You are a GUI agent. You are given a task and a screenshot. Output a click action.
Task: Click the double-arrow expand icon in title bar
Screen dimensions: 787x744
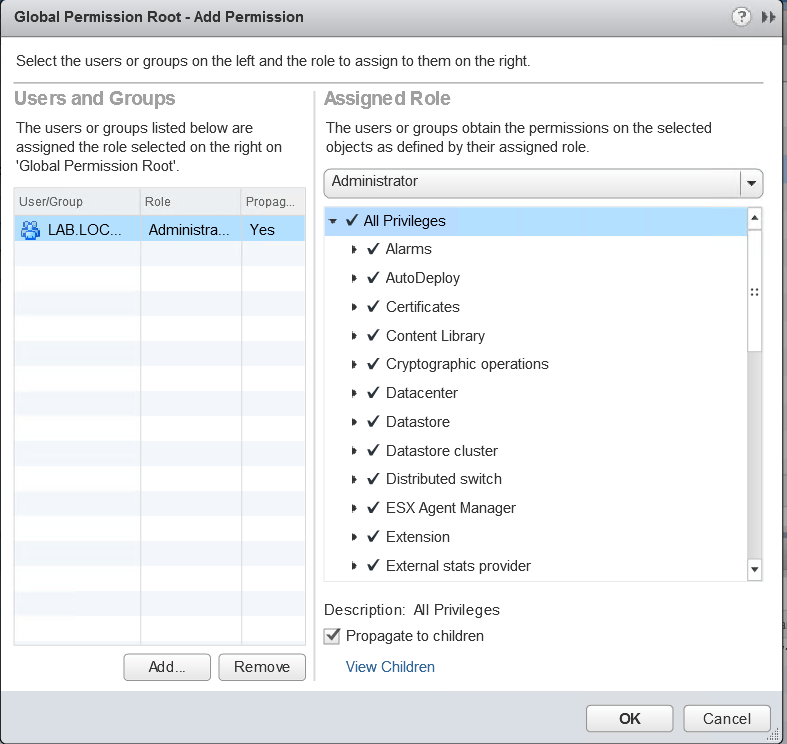(x=768, y=17)
